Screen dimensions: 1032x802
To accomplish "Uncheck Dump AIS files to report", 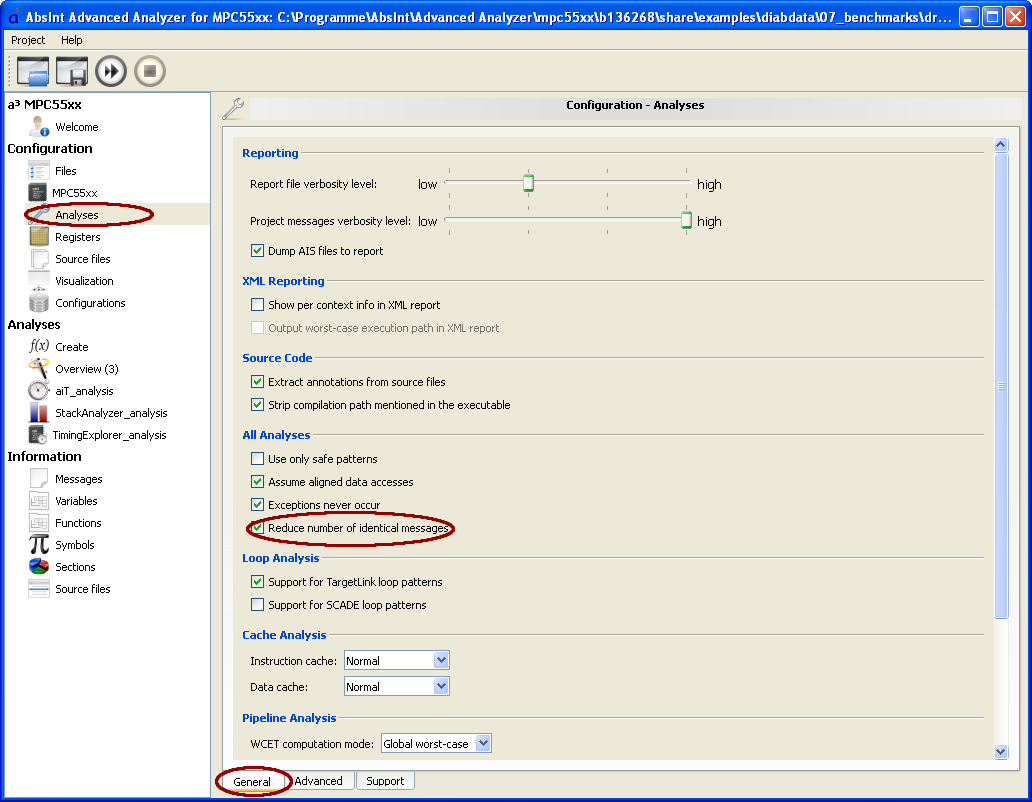I will (257, 251).
